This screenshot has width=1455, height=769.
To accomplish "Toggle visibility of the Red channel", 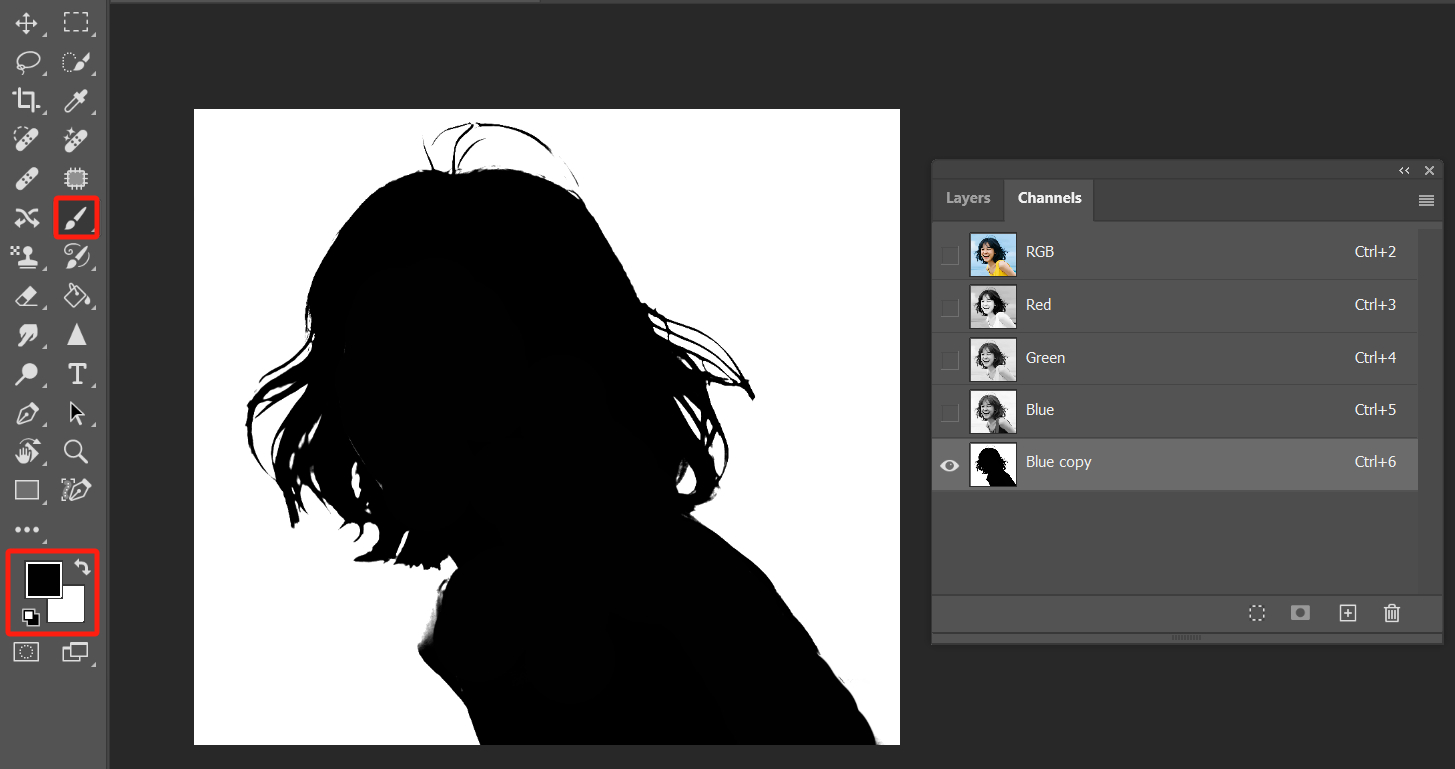I will click(x=950, y=308).
